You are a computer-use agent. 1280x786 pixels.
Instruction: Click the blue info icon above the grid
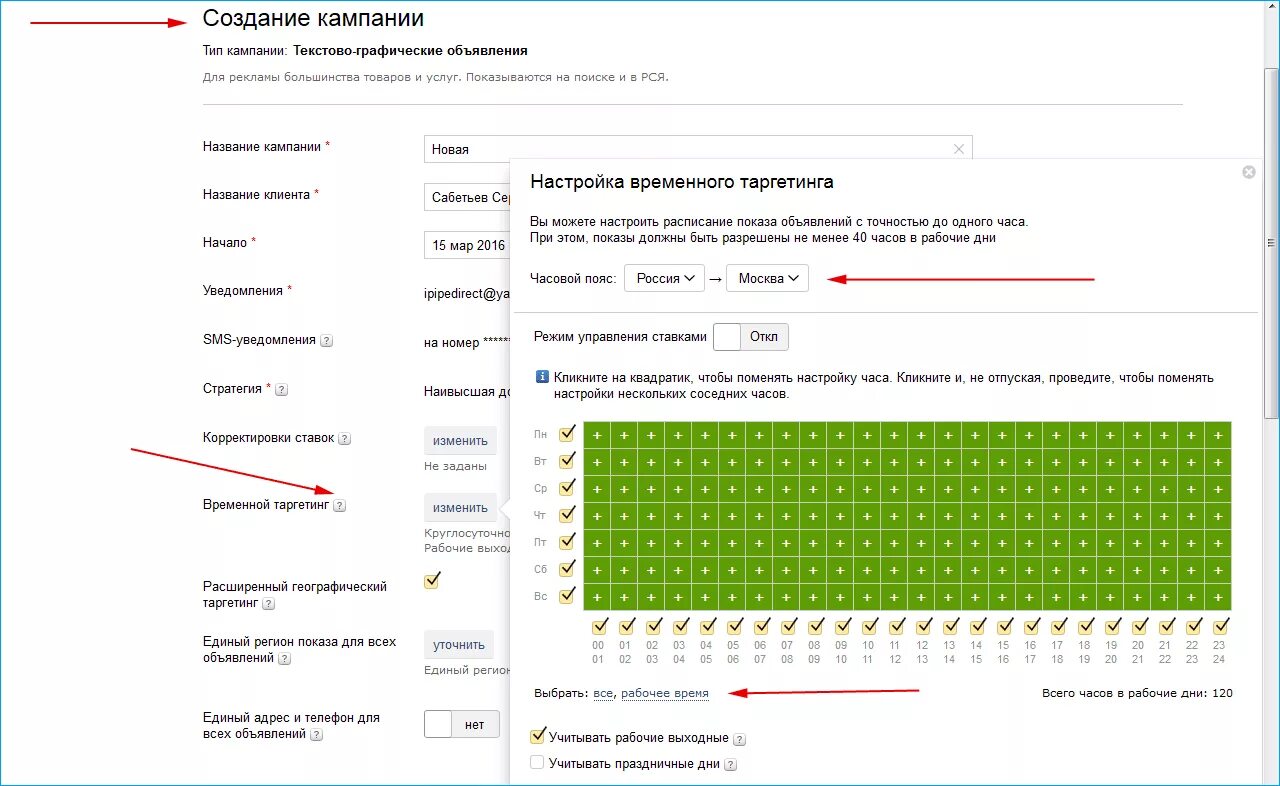coord(542,377)
